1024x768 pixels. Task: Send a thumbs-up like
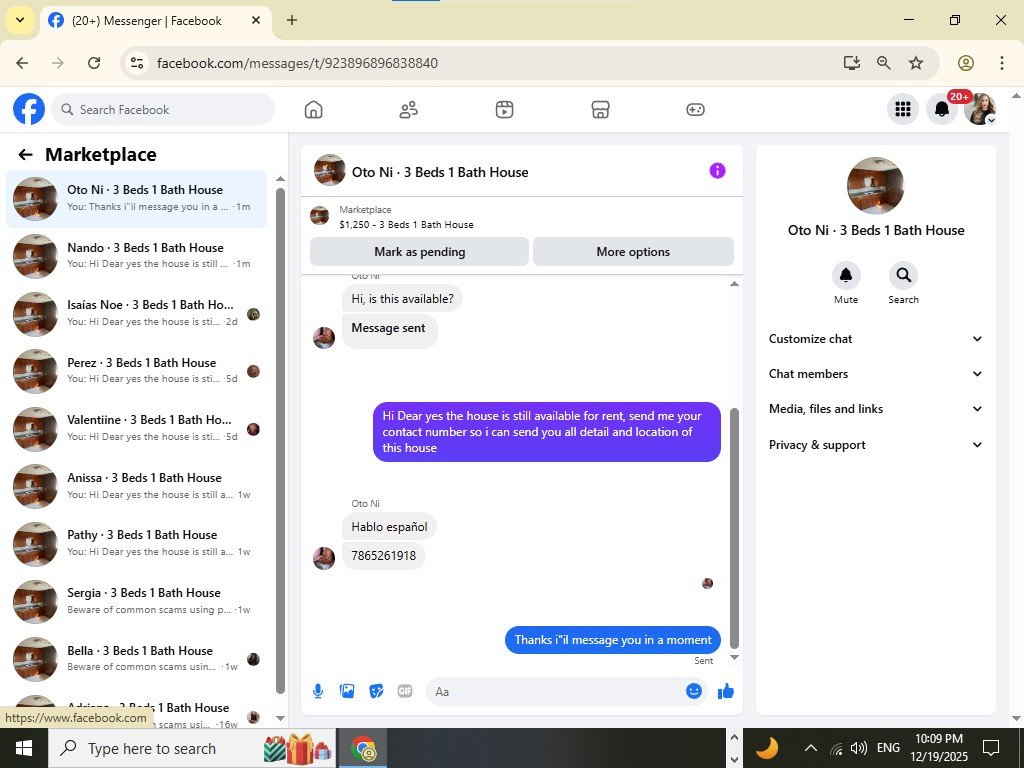726,691
